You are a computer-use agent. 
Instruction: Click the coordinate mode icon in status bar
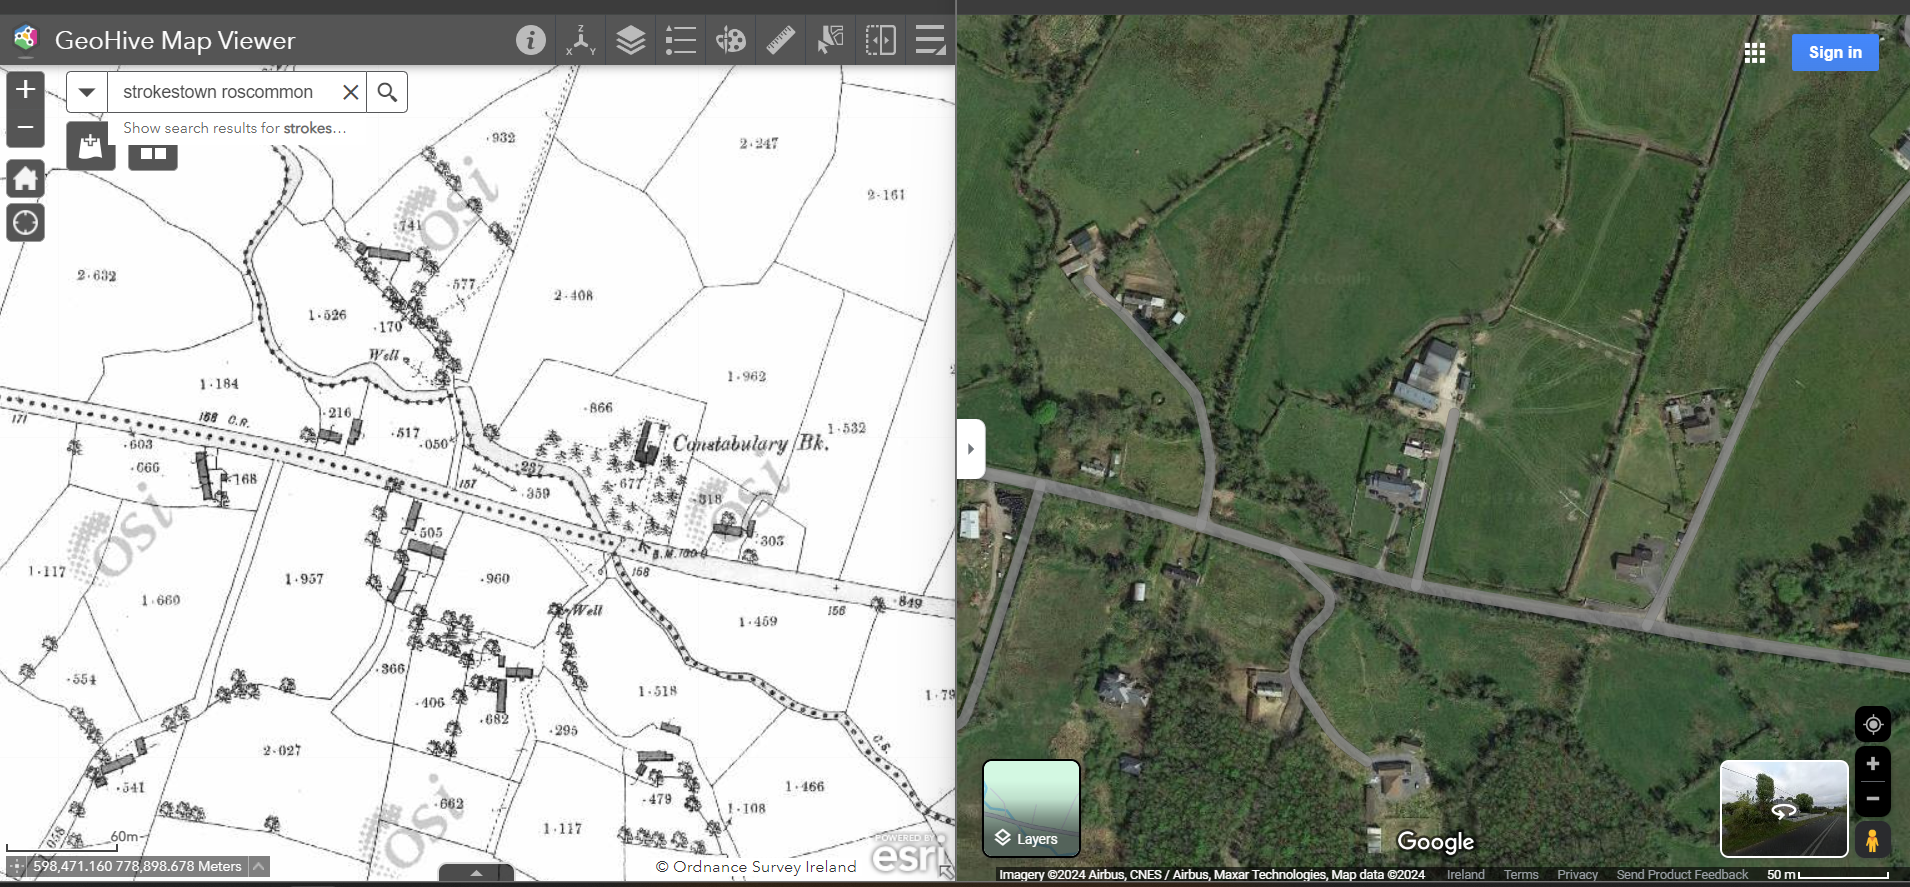[15, 866]
